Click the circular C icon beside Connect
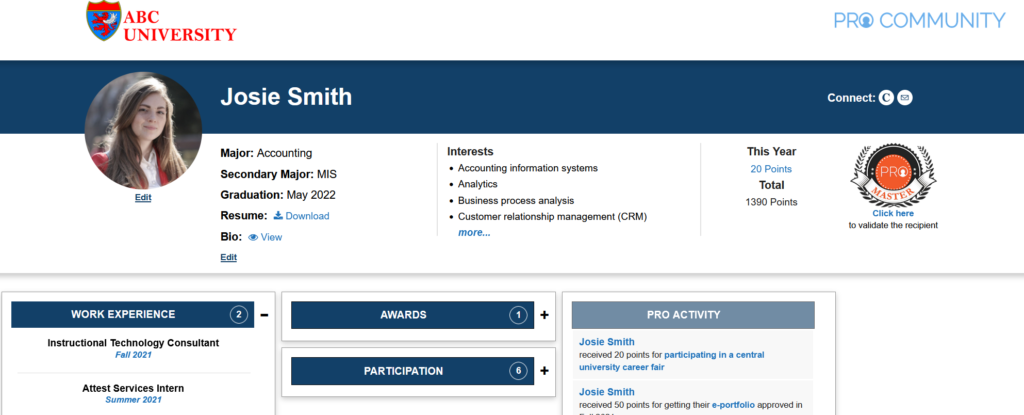Viewport: 1024px width, 415px height. click(886, 97)
